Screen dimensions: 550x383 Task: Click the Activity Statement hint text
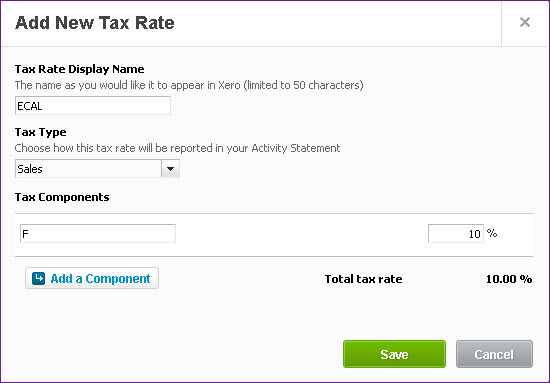point(177,148)
